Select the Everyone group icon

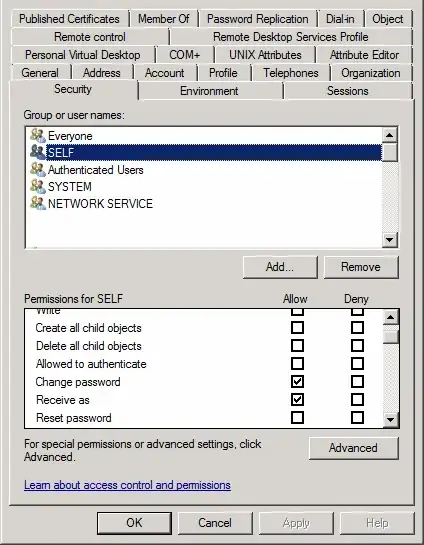pyautogui.click(x=38, y=136)
